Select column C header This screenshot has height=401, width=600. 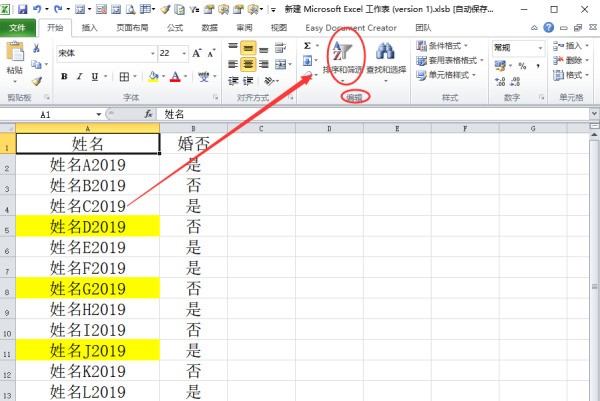click(261, 129)
